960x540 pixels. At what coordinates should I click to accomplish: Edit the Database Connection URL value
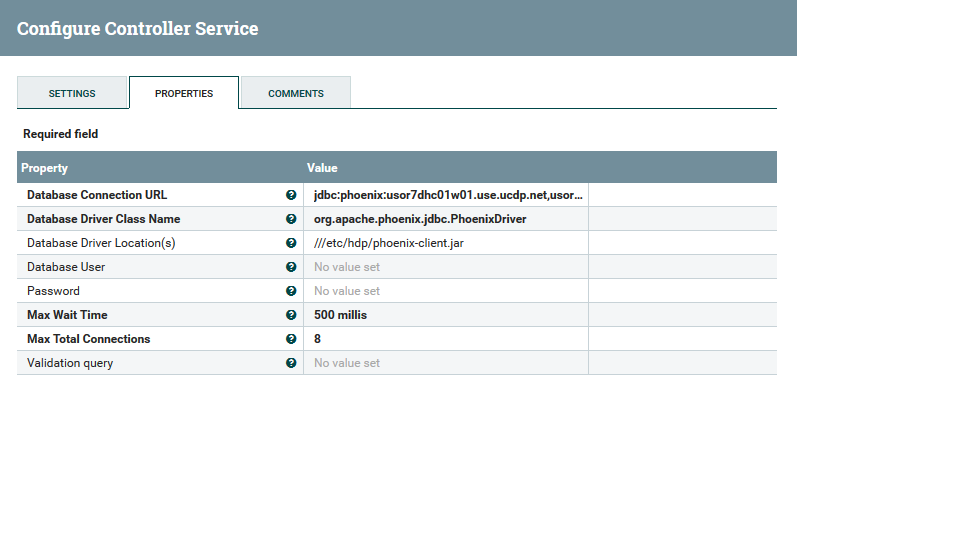(x=446, y=195)
